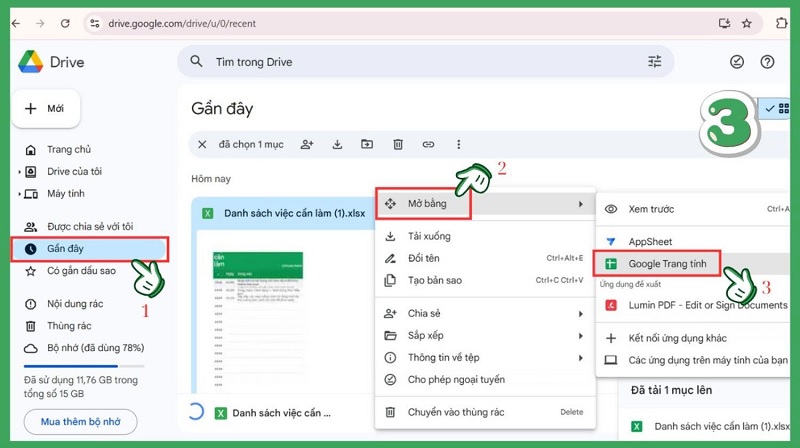Expand the Sắp xếp submenu arrow

580,336
